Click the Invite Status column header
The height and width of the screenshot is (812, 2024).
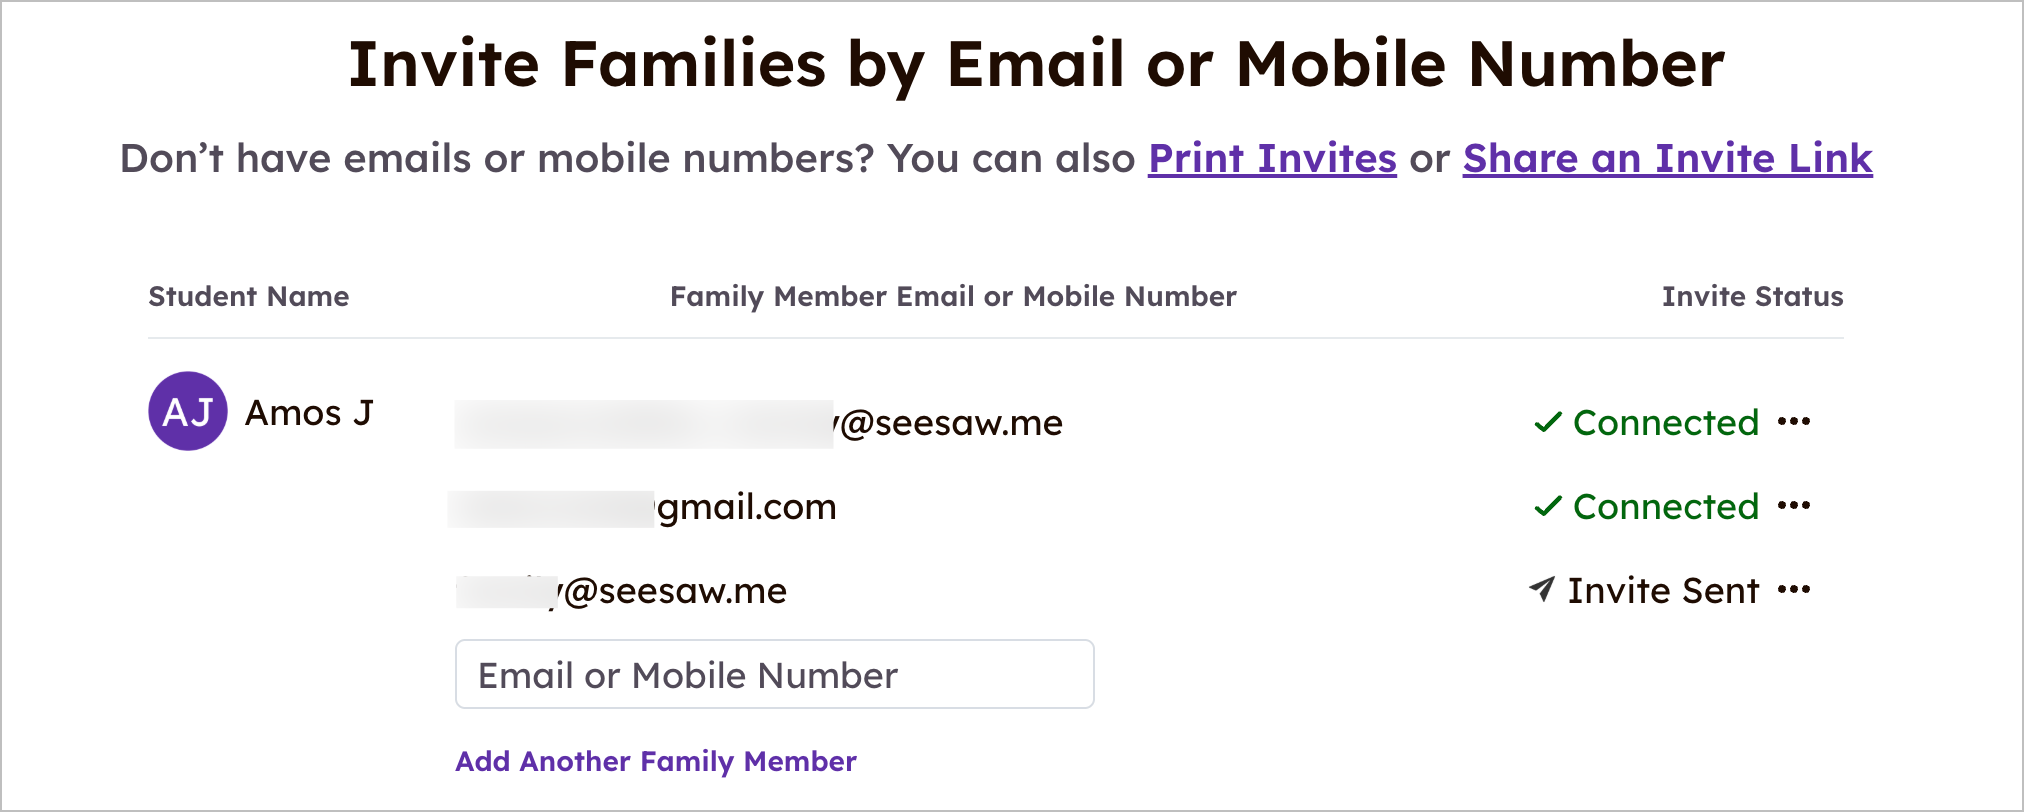[1753, 296]
